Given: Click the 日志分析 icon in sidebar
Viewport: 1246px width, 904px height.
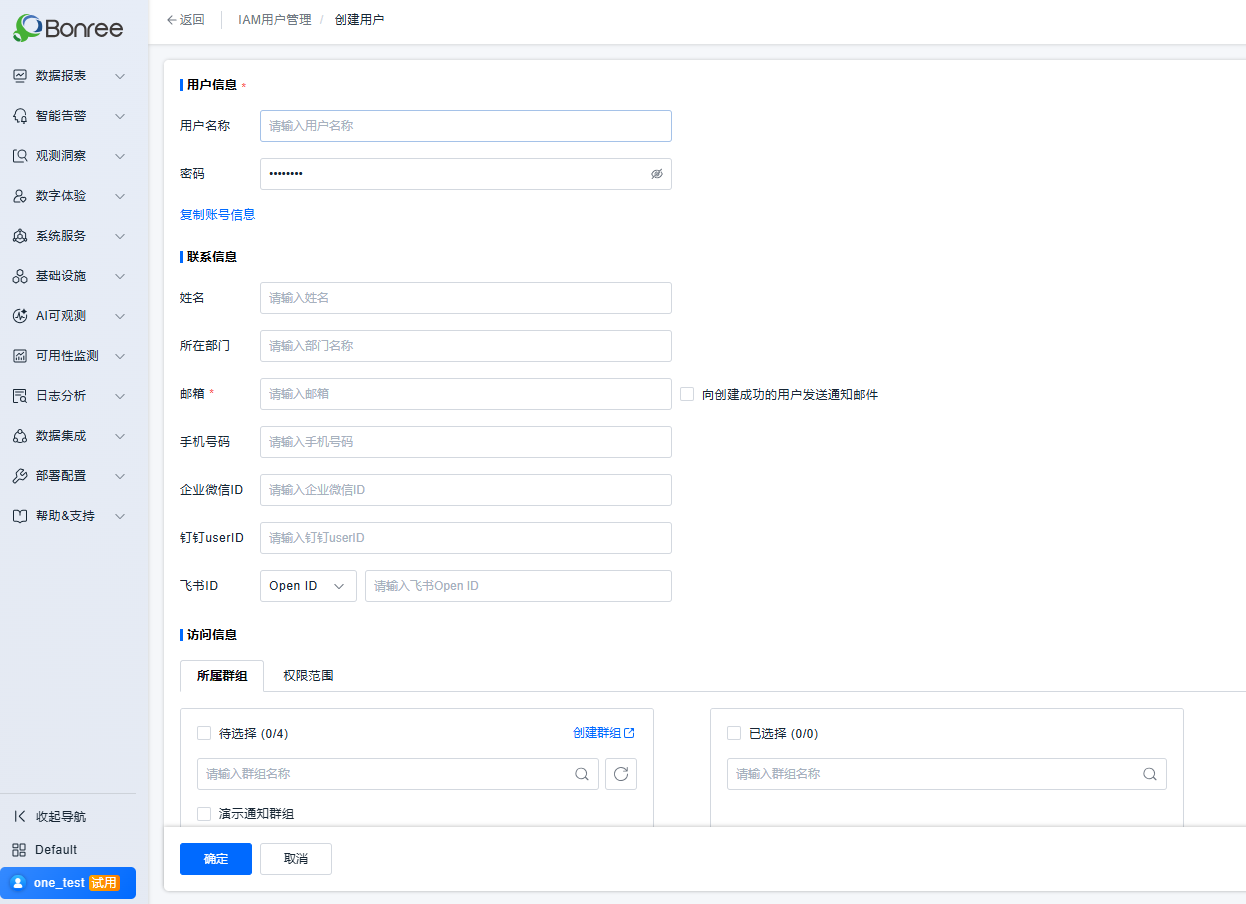Looking at the screenshot, I should 20,396.
